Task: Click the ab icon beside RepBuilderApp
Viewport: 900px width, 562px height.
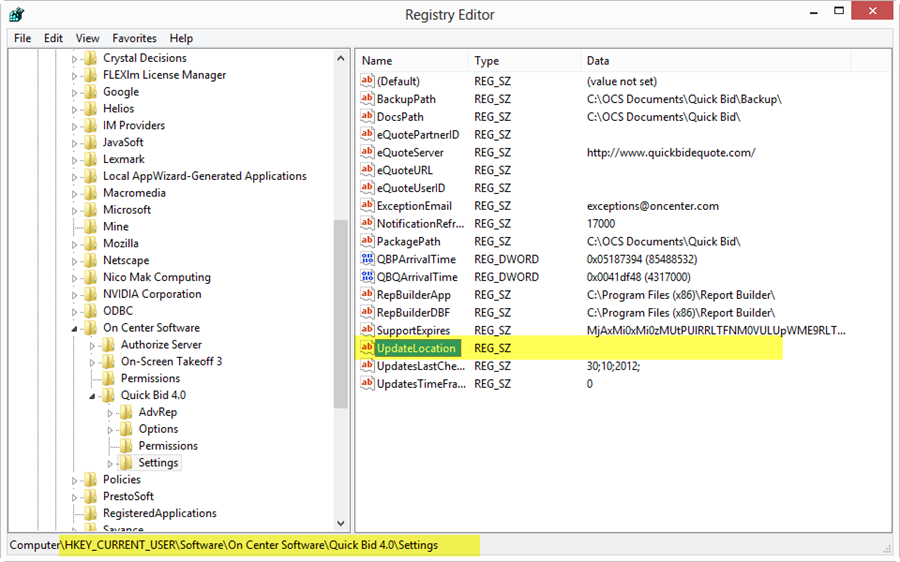Action: point(367,294)
